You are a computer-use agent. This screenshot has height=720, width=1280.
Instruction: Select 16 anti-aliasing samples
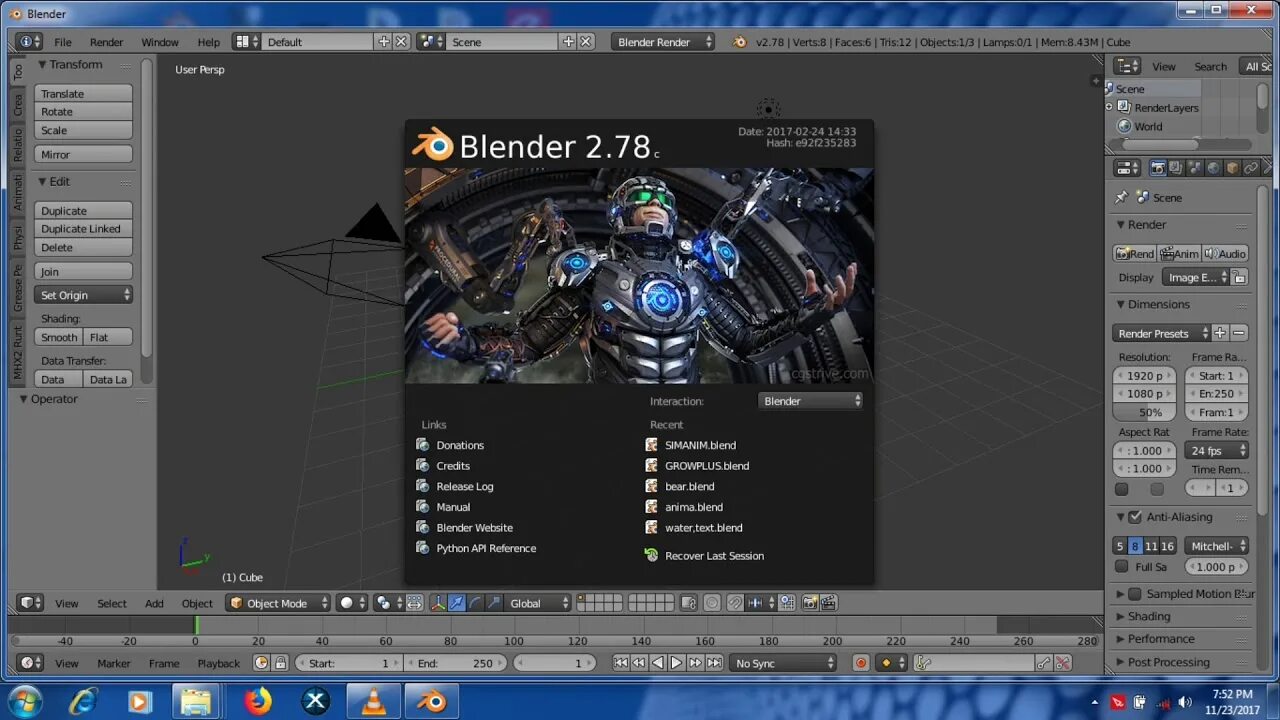tap(1167, 546)
